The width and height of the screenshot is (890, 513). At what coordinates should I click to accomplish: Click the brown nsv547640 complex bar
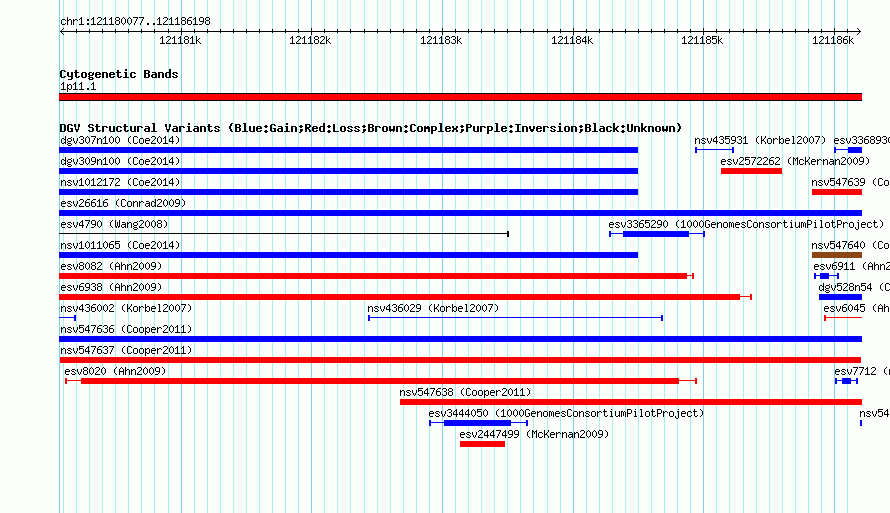tap(837, 255)
